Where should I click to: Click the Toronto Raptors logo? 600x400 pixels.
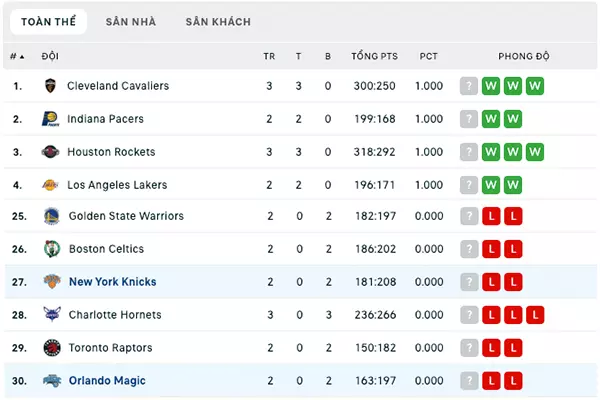pyautogui.click(x=52, y=348)
